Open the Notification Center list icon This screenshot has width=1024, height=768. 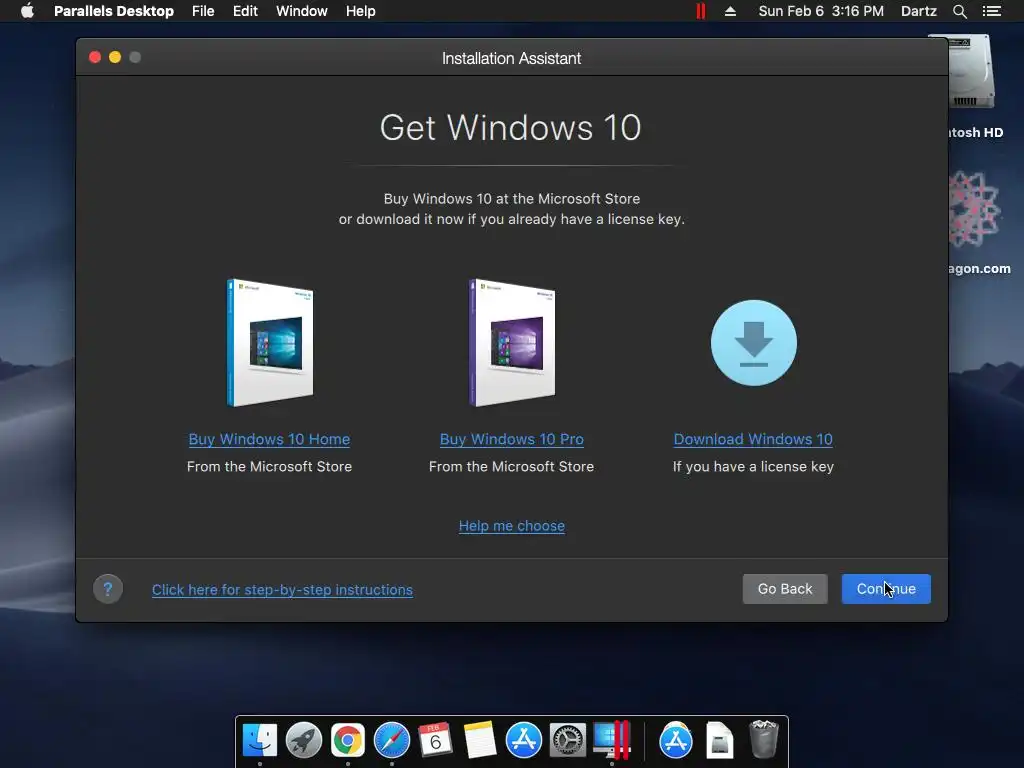coord(992,11)
